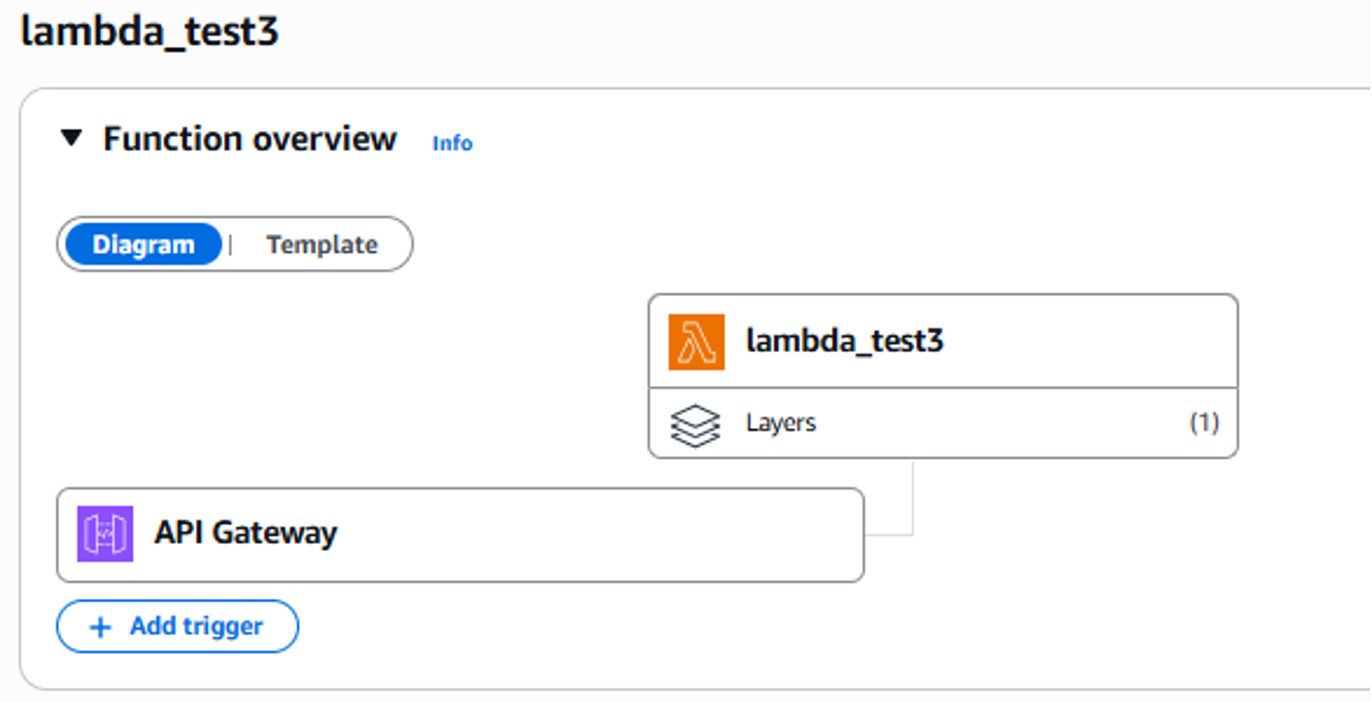Click the Function overview heading text
This screenshot has height=702, width=1372.
coord(250,139)
